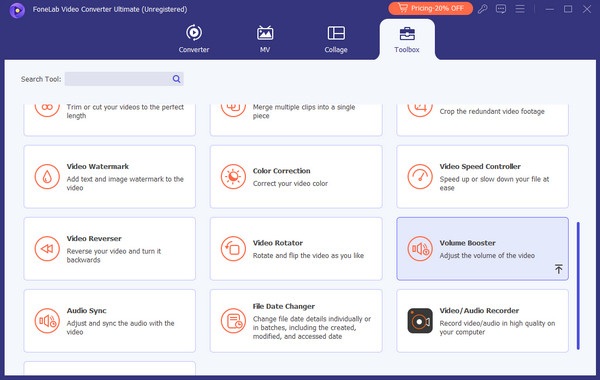The image size is (600, 380).
Task: Open the Video Watermark tool
Action: 109,176
